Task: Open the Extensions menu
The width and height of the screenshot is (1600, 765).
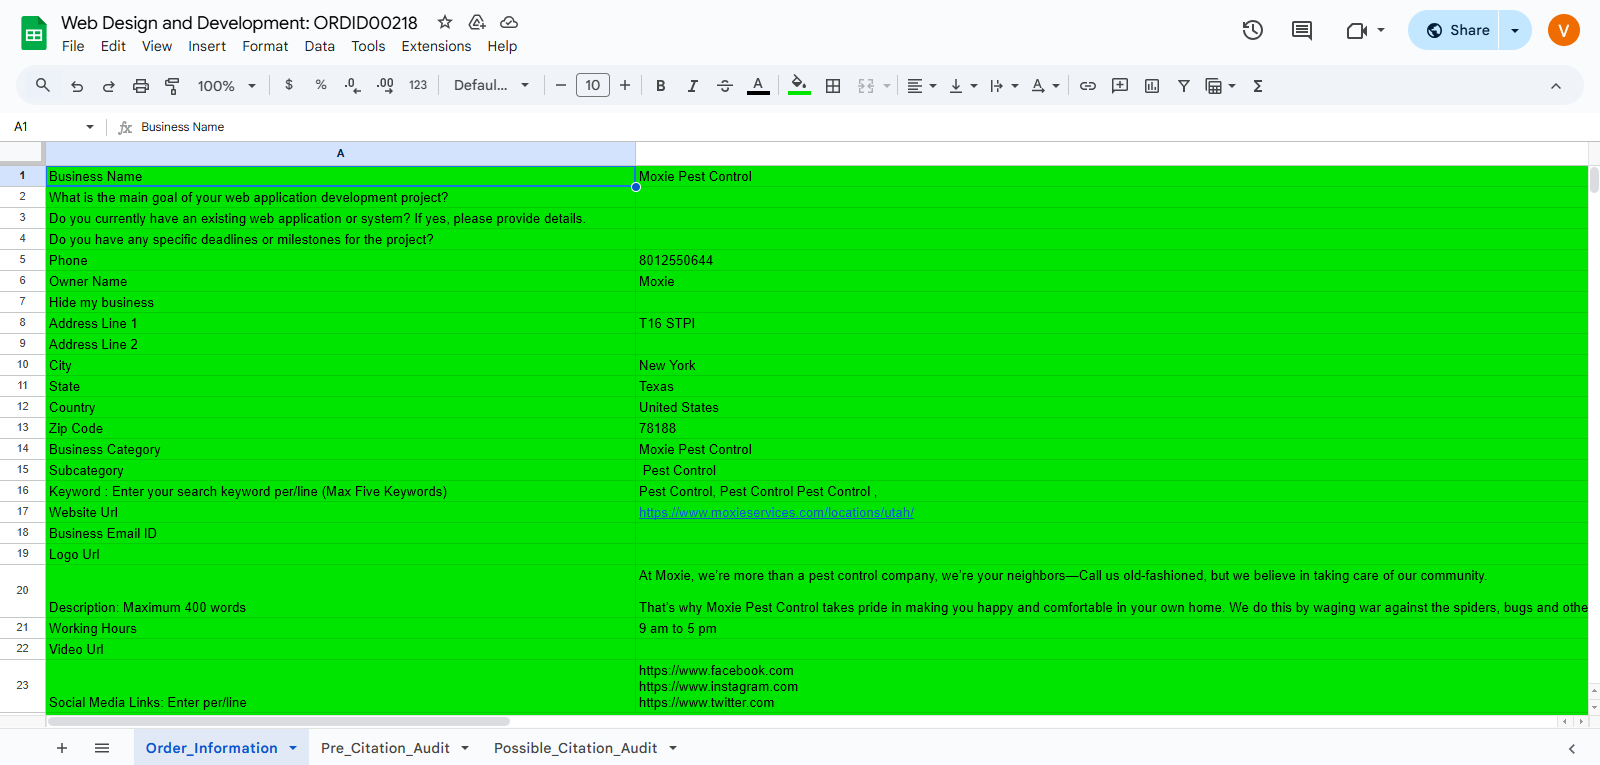Action: pyautogui.click(x=436, y=46)
